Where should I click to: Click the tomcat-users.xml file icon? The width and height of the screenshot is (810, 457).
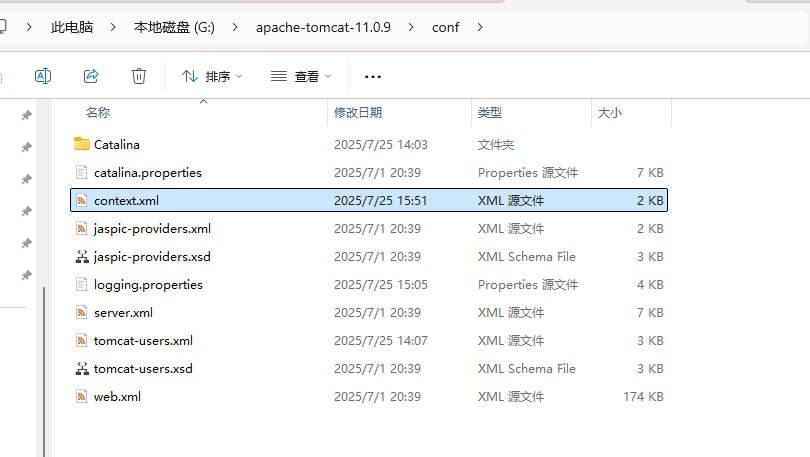81,340
